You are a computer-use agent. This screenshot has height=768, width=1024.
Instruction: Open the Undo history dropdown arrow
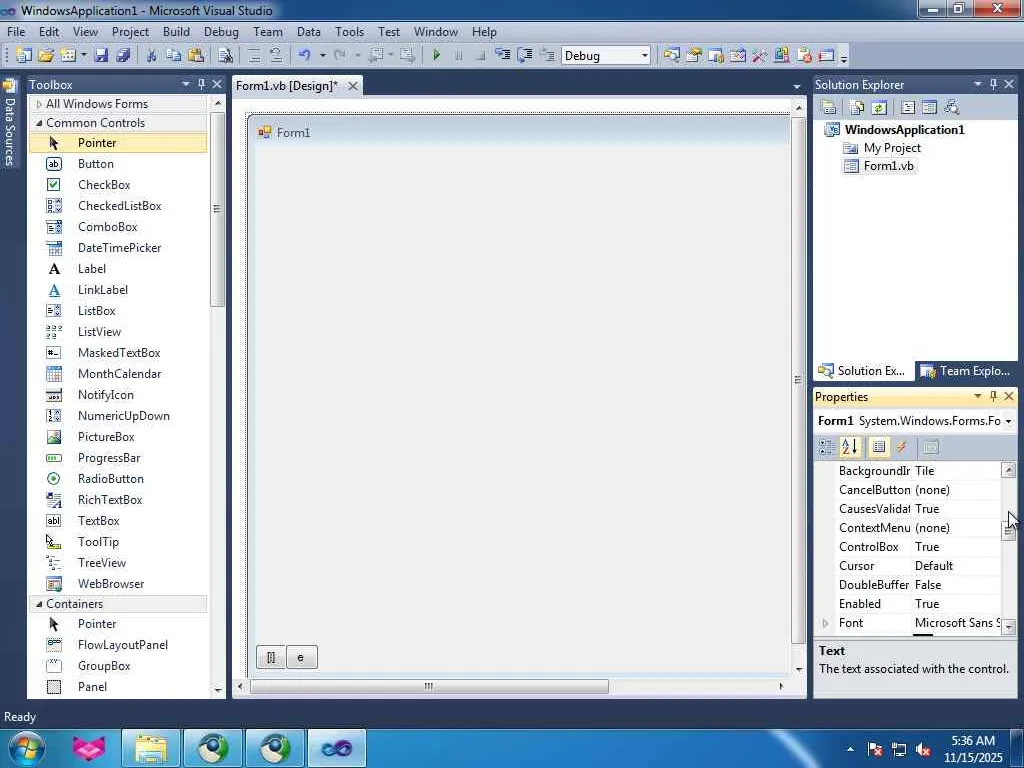tap(322, 56)
